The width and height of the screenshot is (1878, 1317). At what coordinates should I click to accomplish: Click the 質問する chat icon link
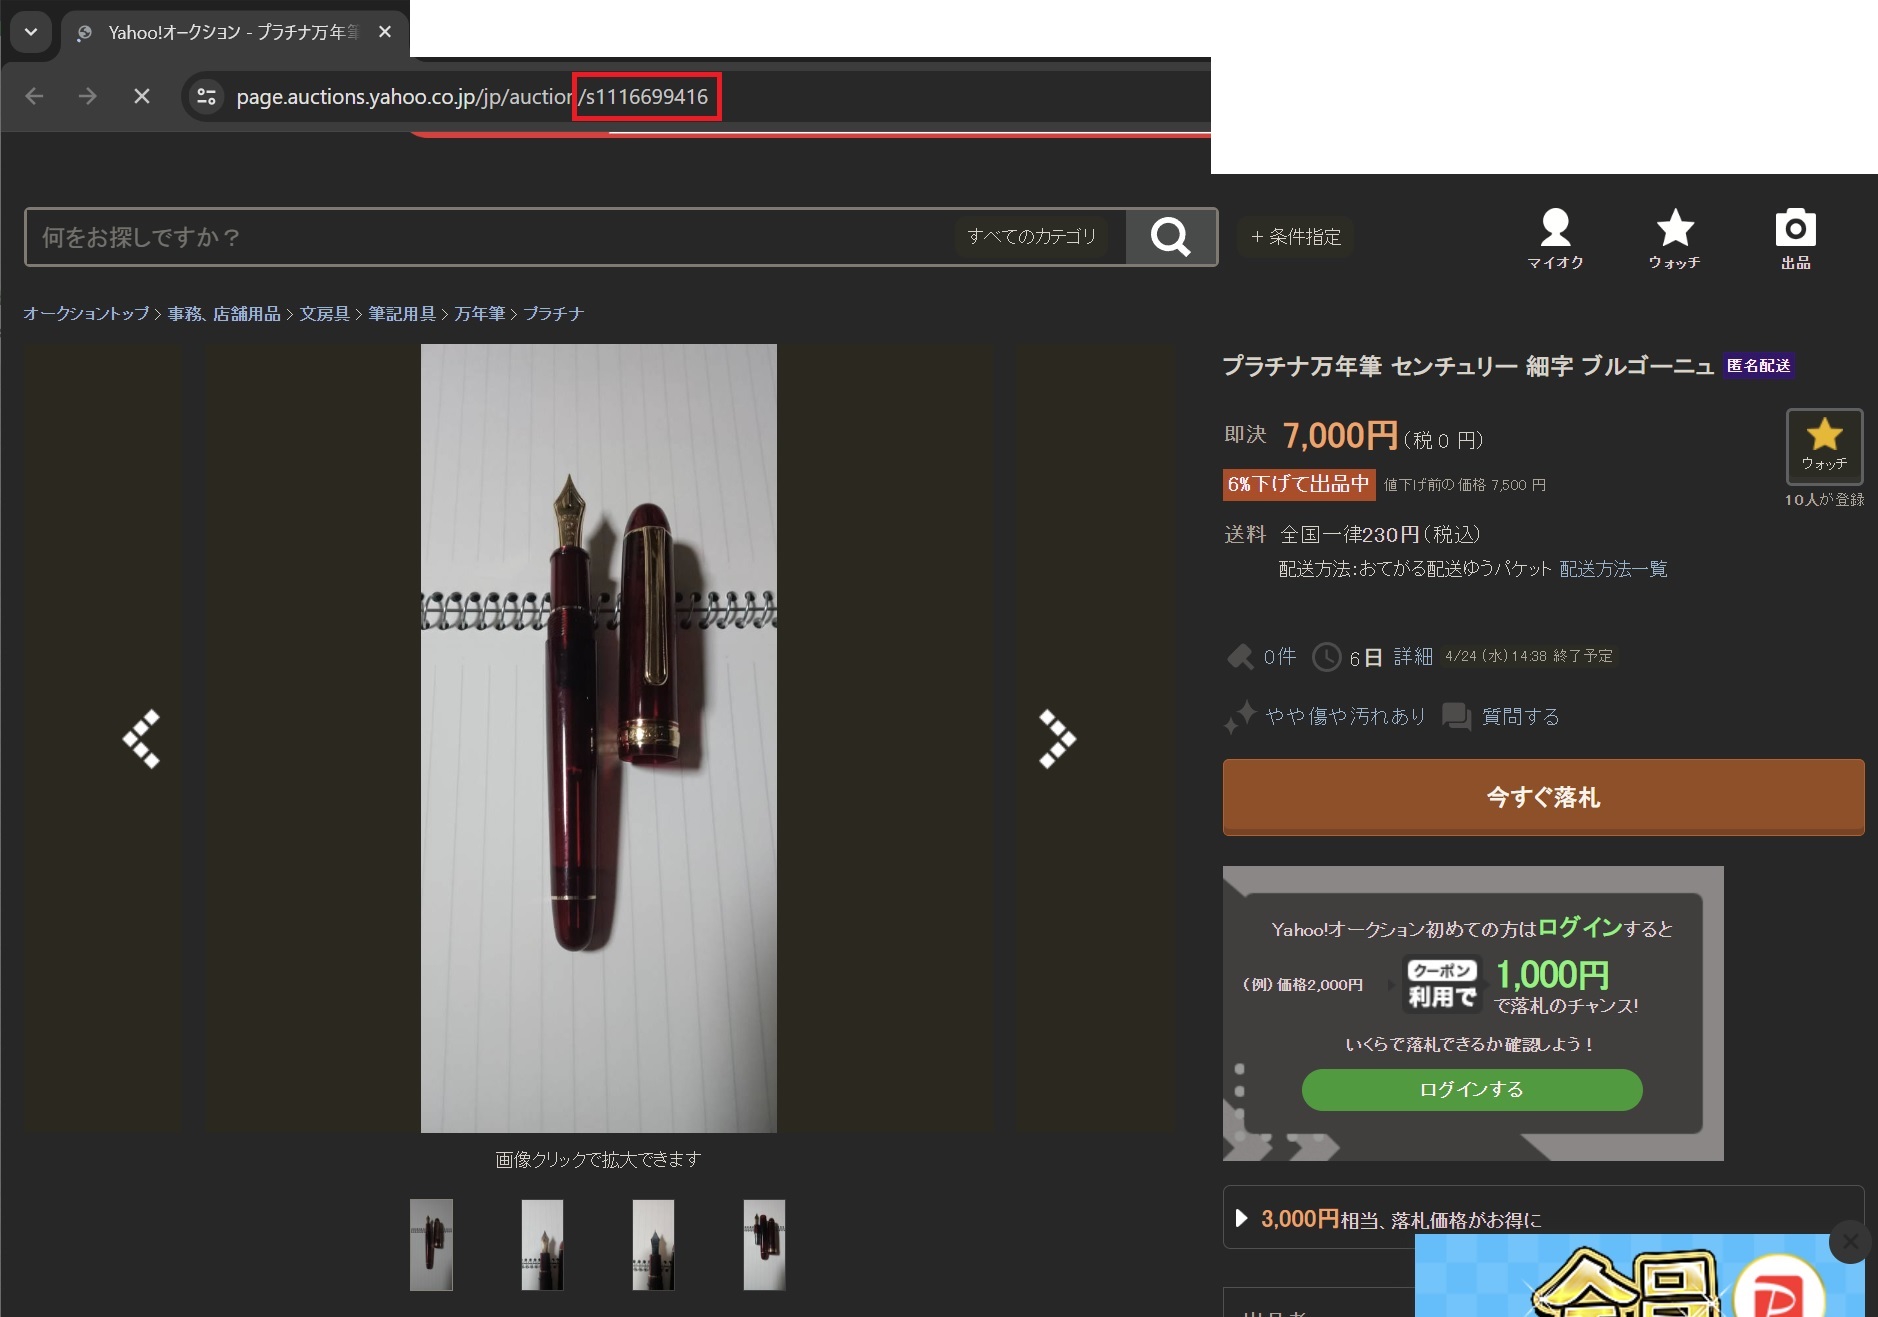[1501, 716]
